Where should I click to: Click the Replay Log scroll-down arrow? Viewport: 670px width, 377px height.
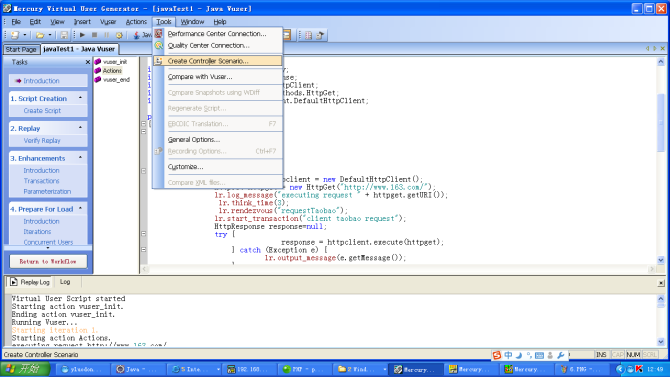pos(661,342)
